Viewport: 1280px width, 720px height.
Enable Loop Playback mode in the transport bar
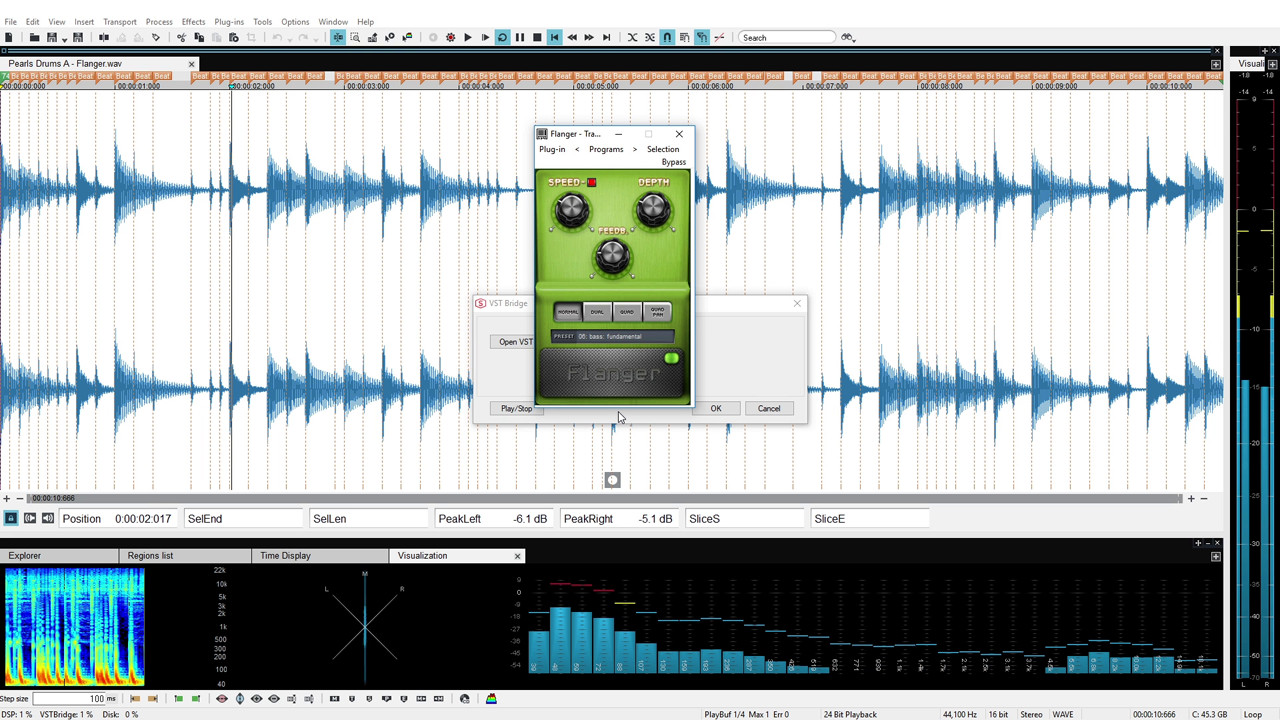501,37
